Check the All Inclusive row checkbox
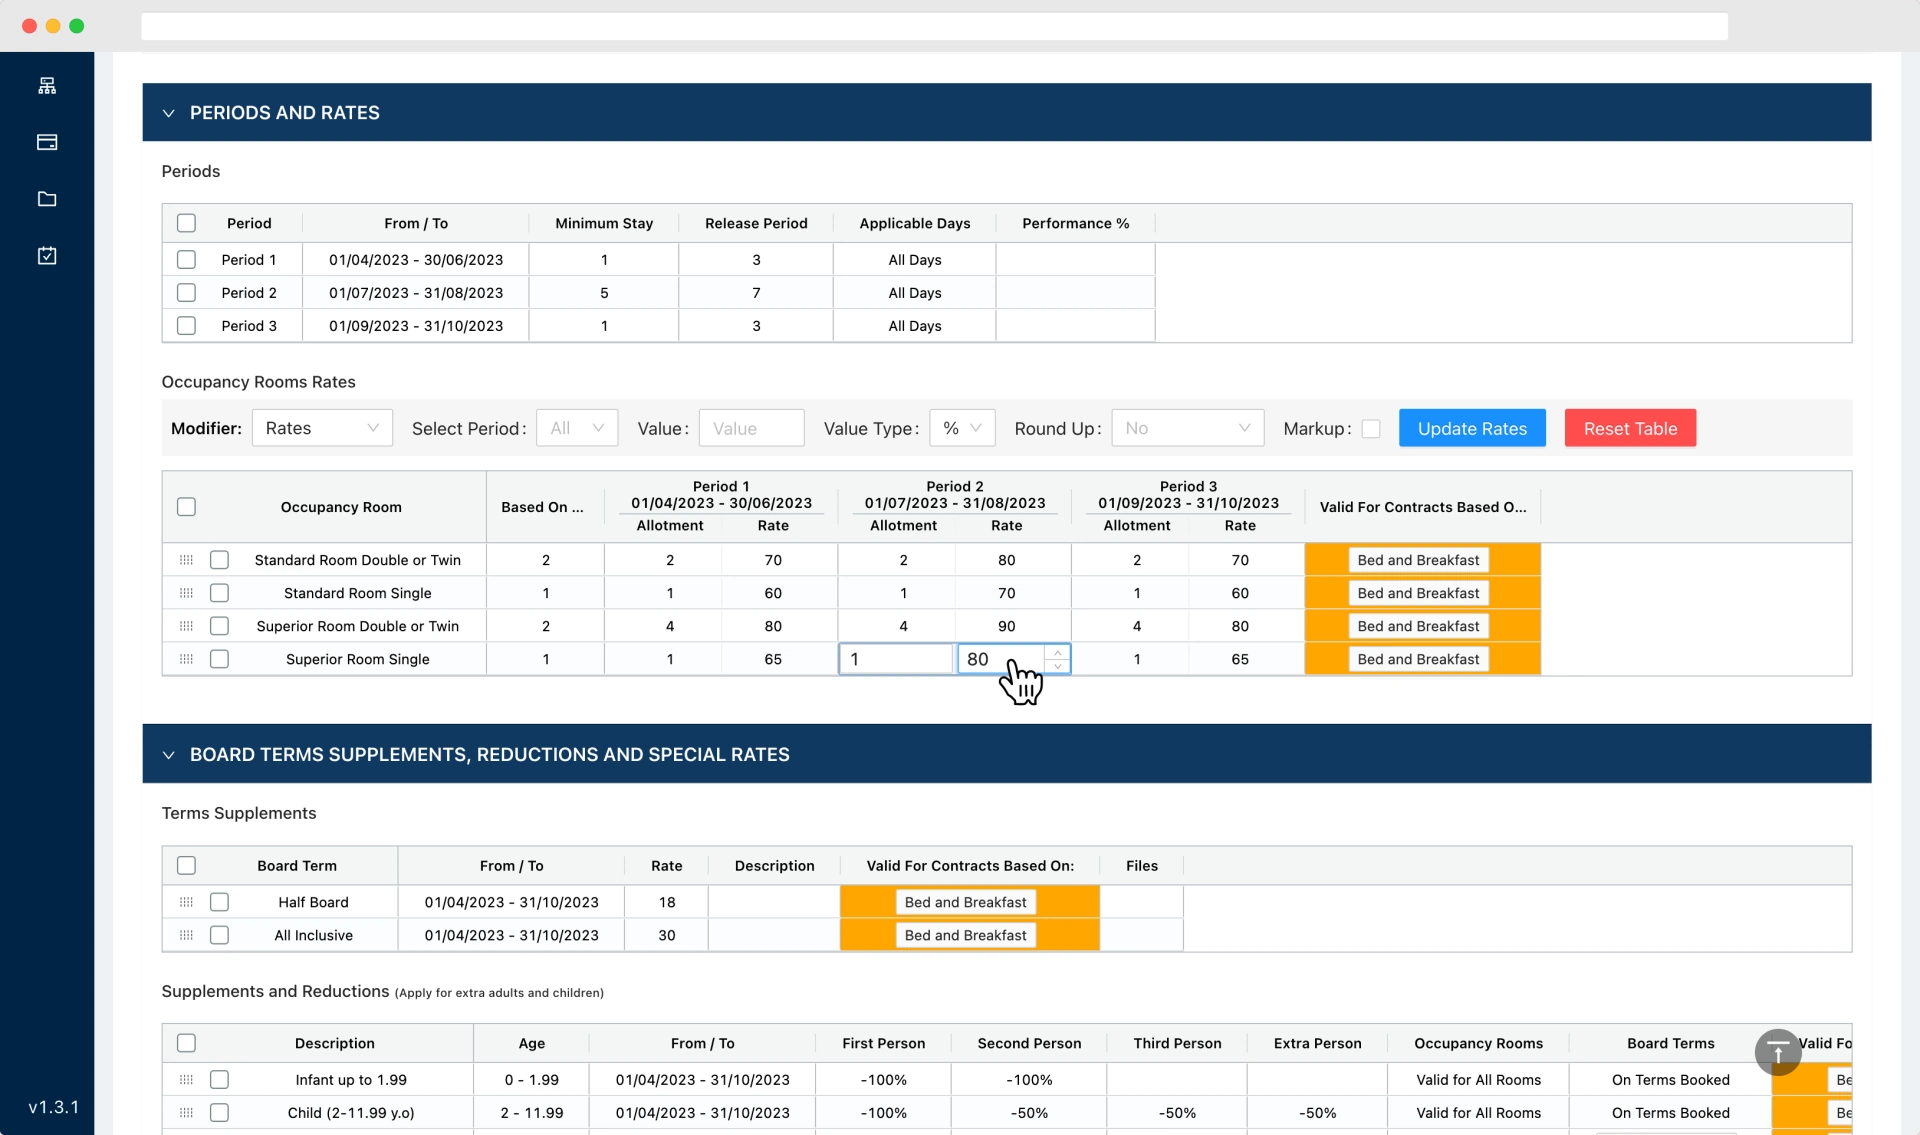The height and width of the screenshot is (1135, 1920). point(219,935)
